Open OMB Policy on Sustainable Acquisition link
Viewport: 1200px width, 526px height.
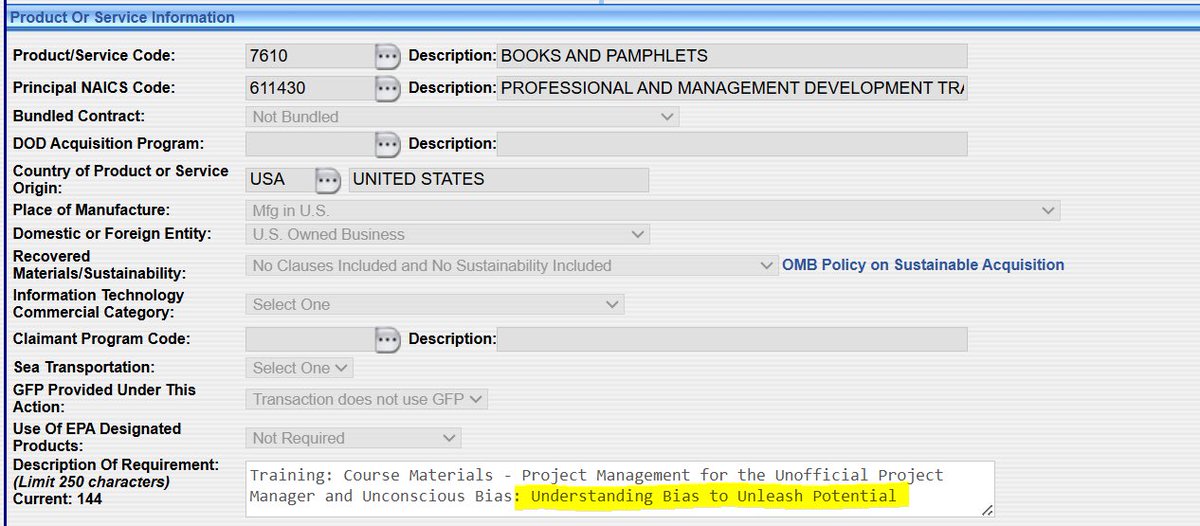[923, 265]
